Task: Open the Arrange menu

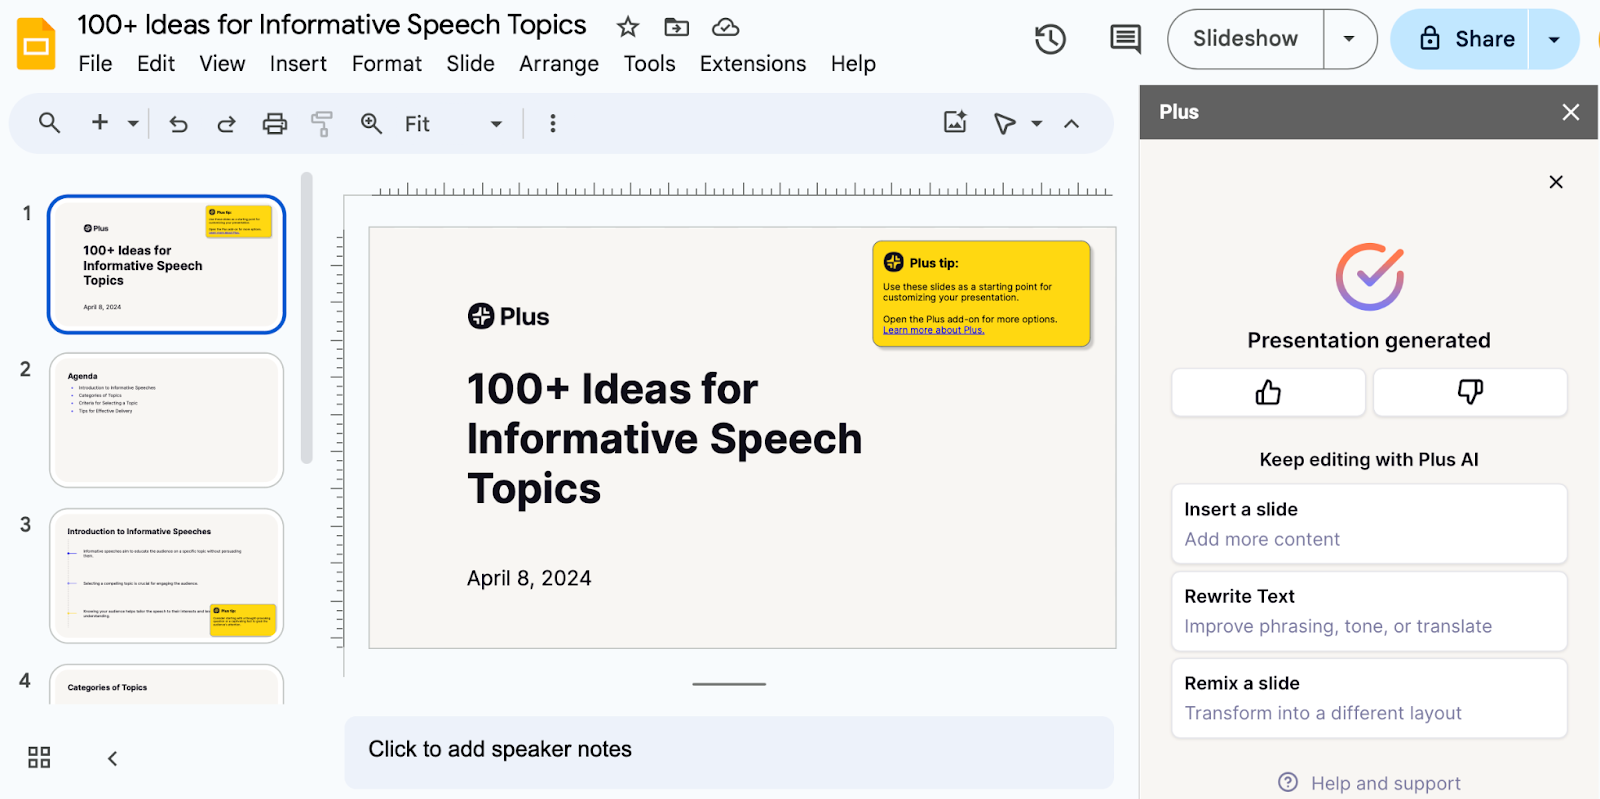Action: (558, 64)
